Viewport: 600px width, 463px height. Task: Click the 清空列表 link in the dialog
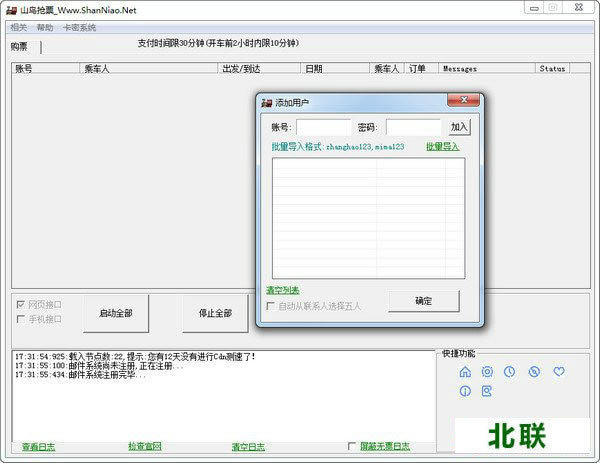(x=282, y=290)
